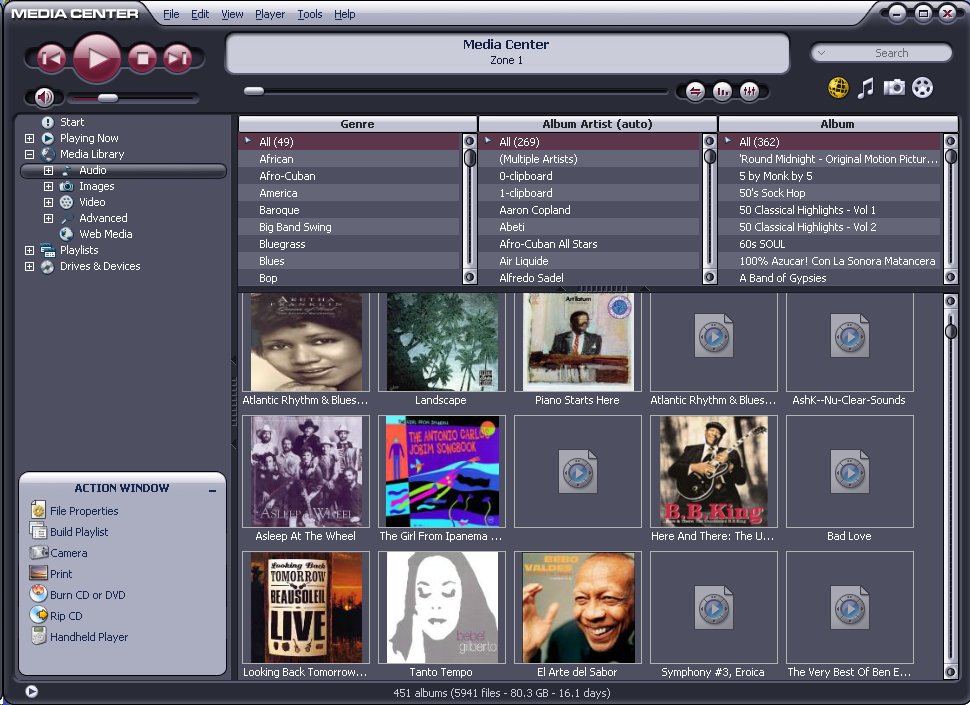Click the Previous track button

click(x=51, y=58)
